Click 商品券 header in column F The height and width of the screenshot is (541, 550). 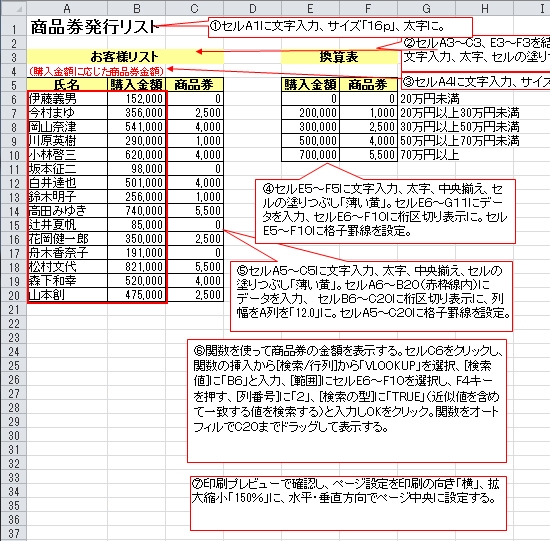coord(368,85)
